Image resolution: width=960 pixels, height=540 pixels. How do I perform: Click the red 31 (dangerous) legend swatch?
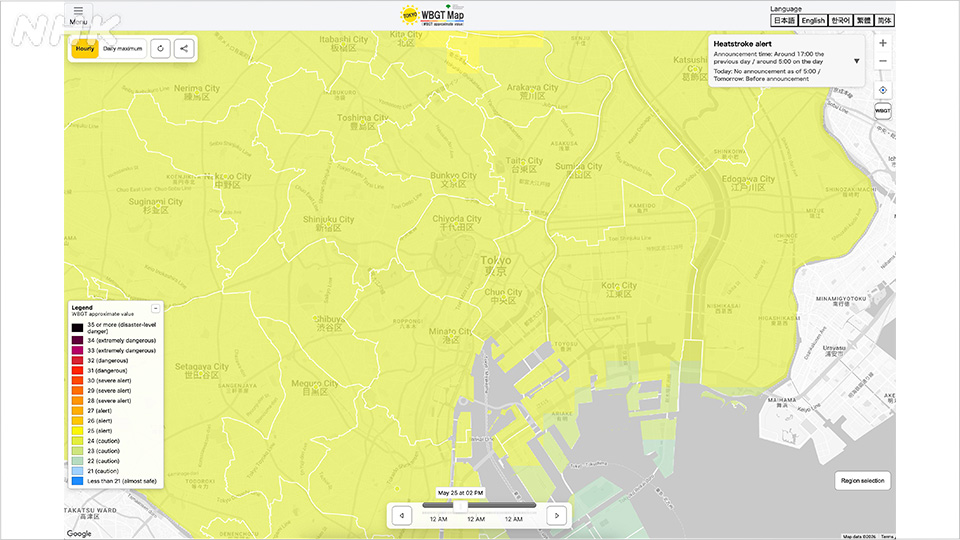tap(77, 370)
